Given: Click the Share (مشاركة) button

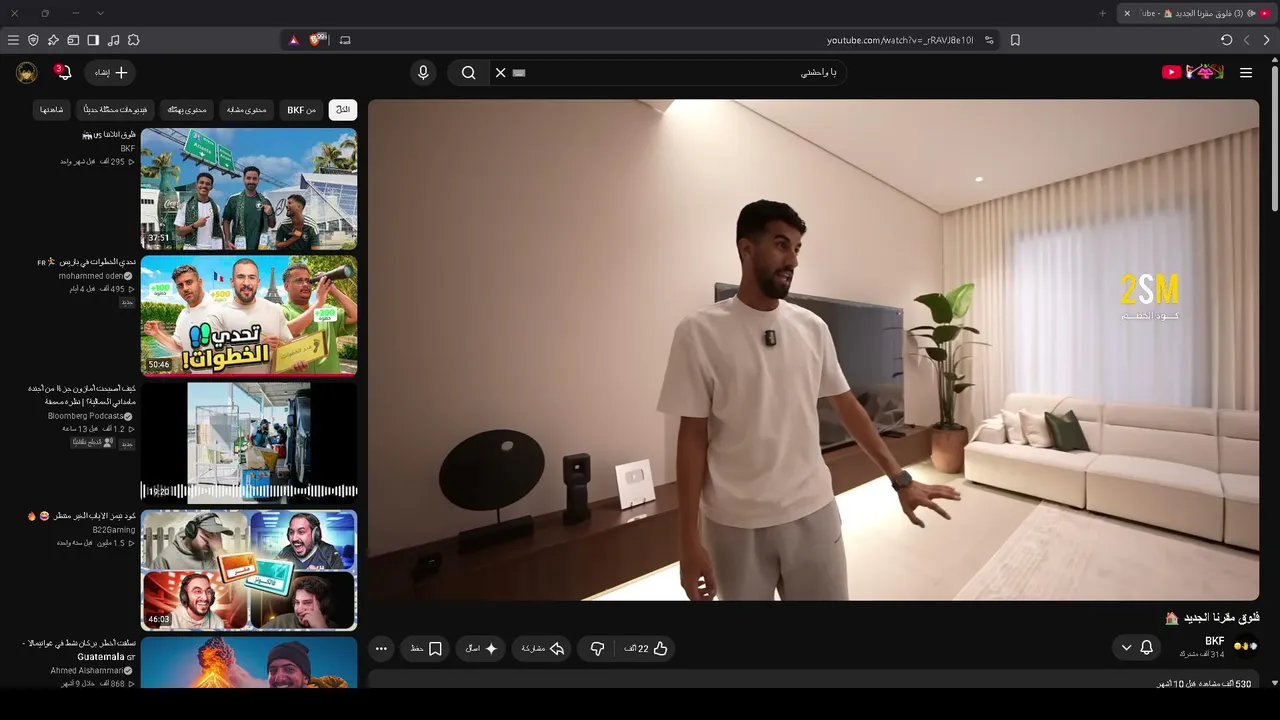Looking at the screenshot, I should click(x=543, y=648).
